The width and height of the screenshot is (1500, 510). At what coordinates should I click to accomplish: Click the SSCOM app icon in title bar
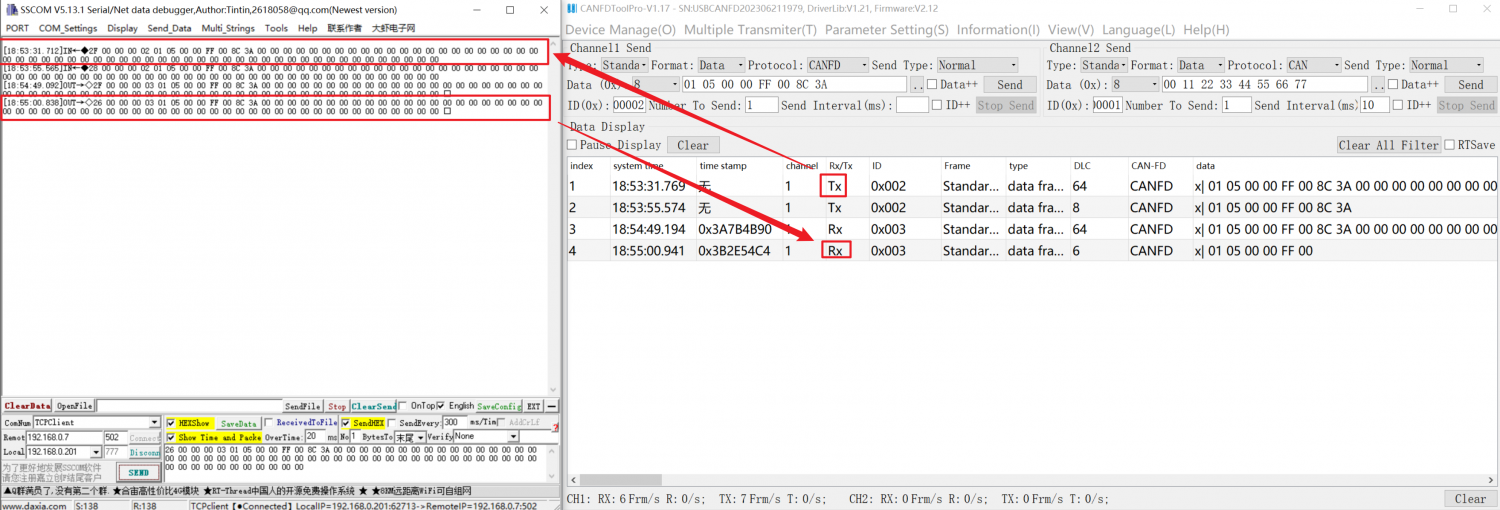[x=11, y=9]
